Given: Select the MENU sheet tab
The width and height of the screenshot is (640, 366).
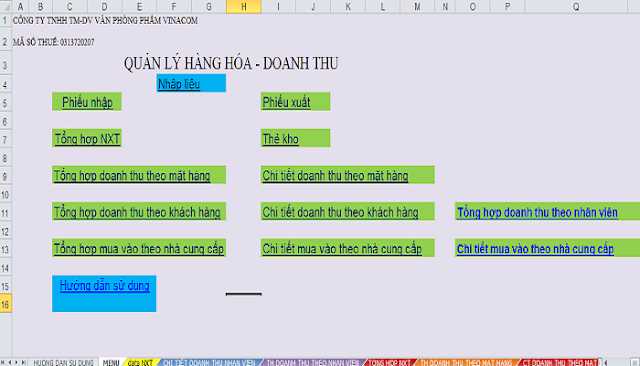Looking at the screenshot, I should coord(111,362).
